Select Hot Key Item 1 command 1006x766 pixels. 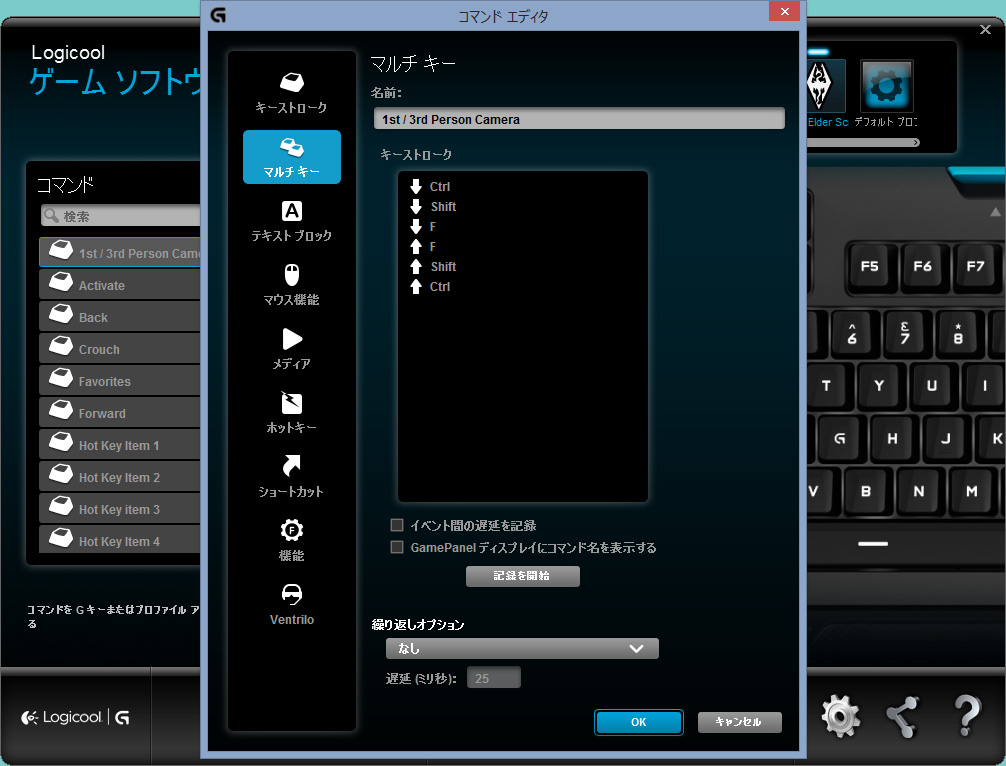[120, 445]
